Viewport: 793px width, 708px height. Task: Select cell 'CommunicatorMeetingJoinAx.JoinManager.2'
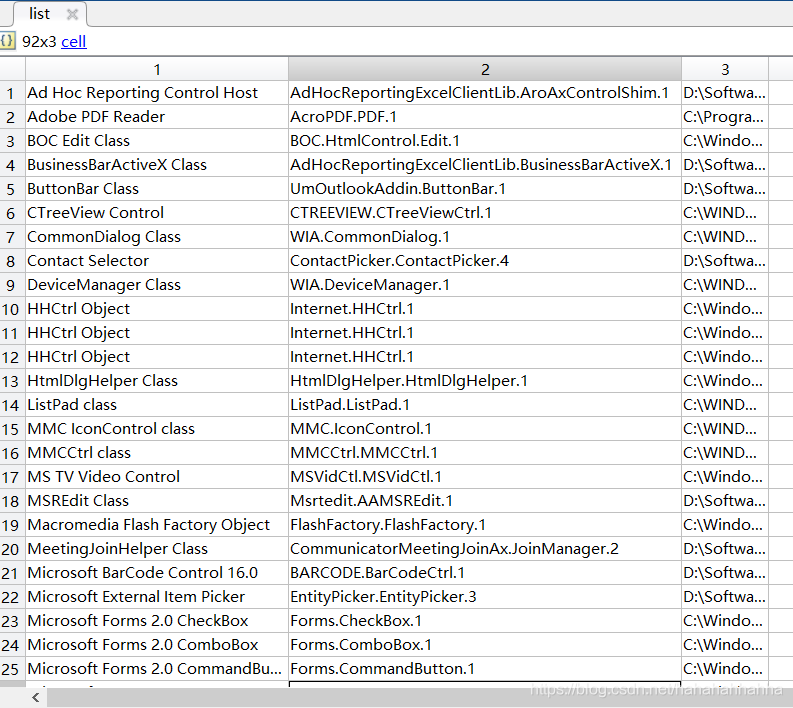485,549
